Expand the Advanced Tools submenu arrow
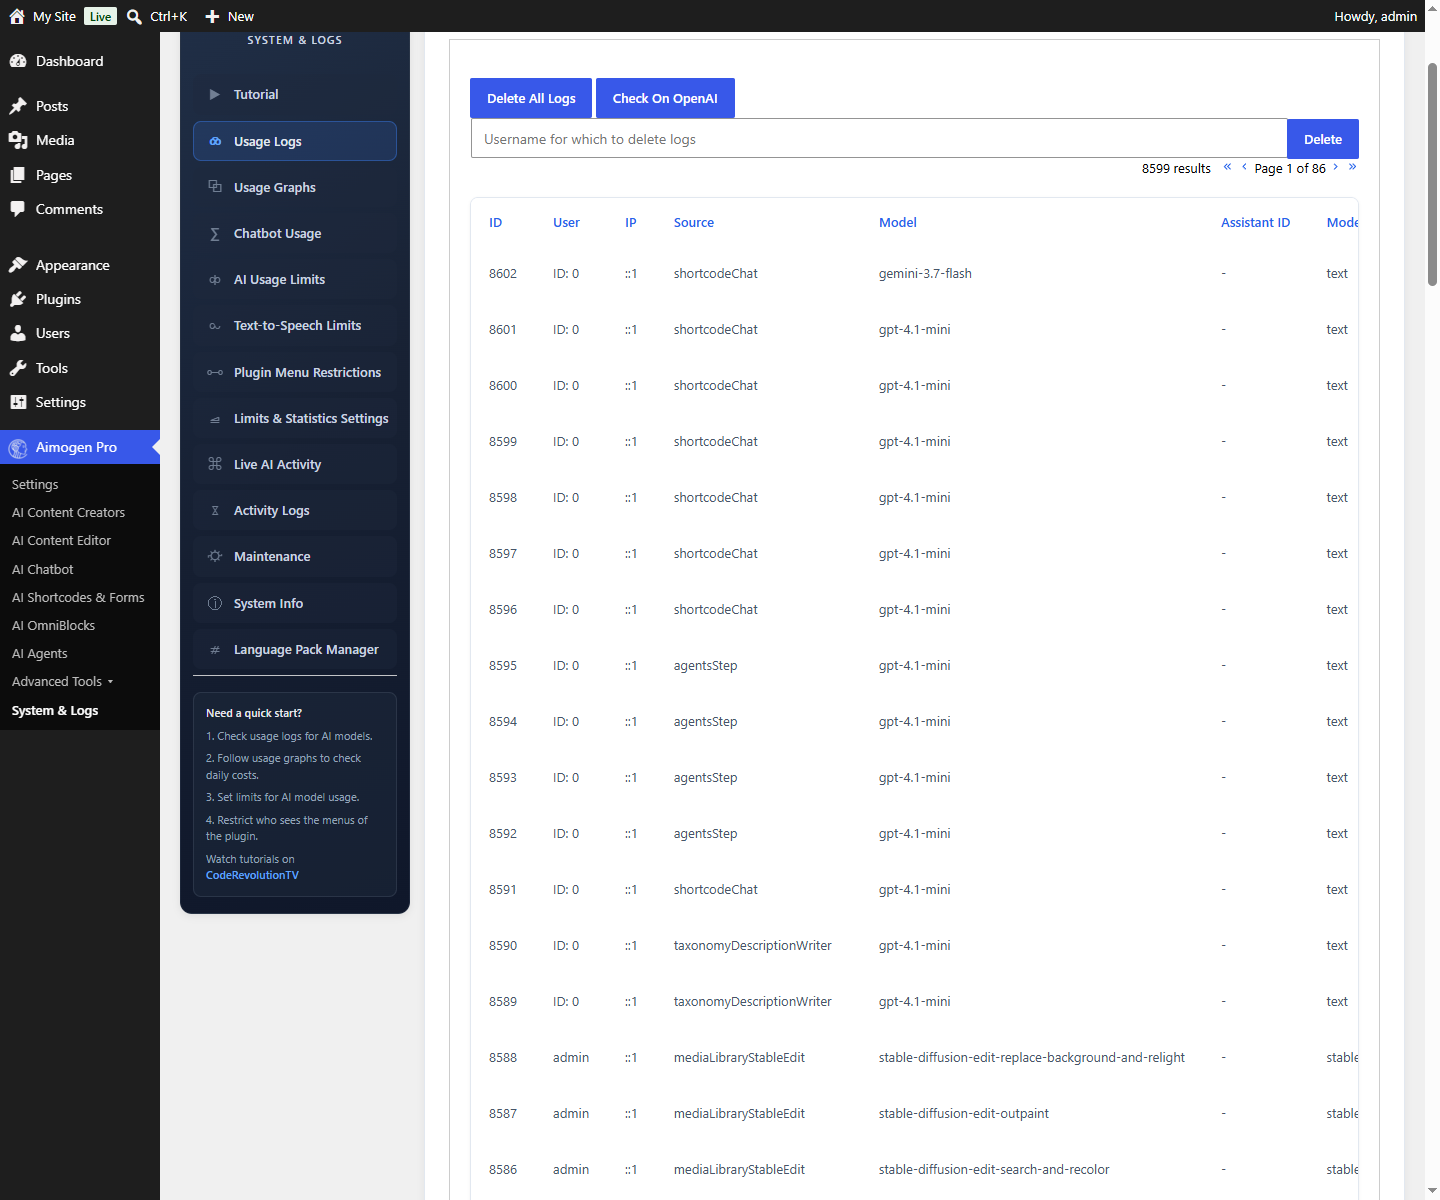This screenshot has width=1440, height=1200. [x=110, y=682]
